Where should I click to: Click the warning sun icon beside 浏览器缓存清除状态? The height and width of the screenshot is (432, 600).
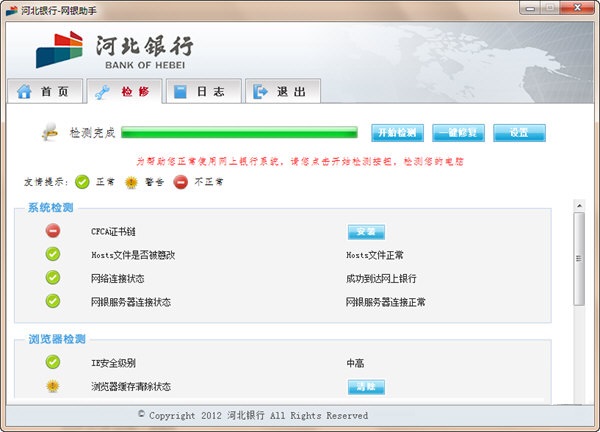[x=53, y=386]
